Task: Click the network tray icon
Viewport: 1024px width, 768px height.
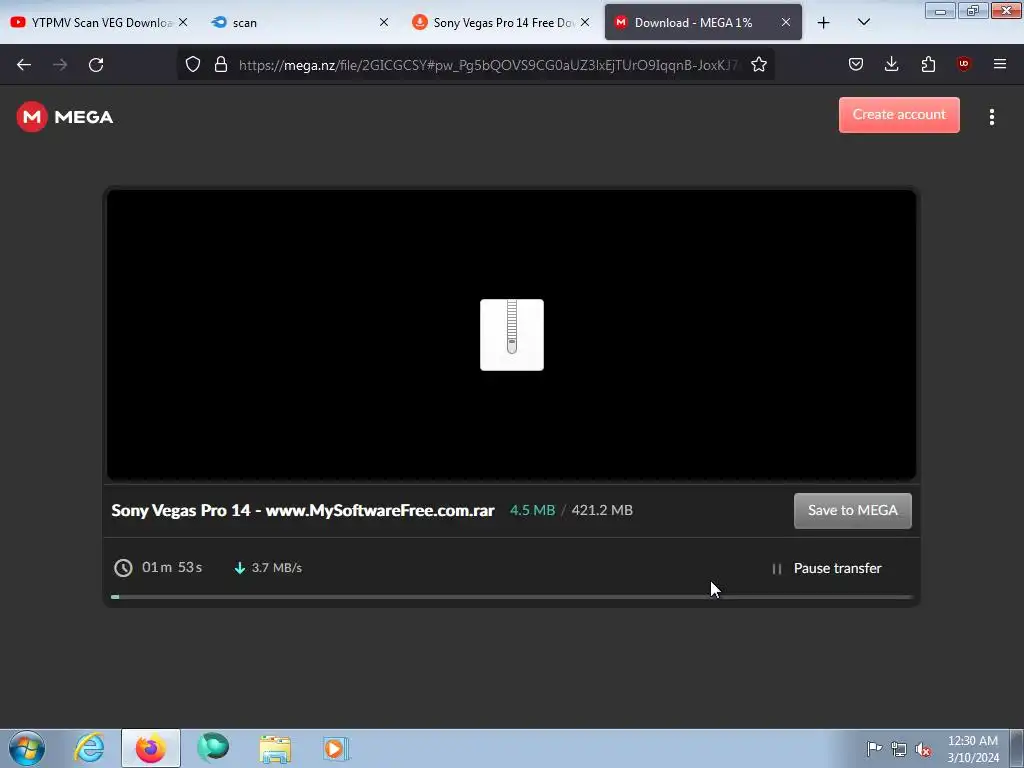Action: 899,749
